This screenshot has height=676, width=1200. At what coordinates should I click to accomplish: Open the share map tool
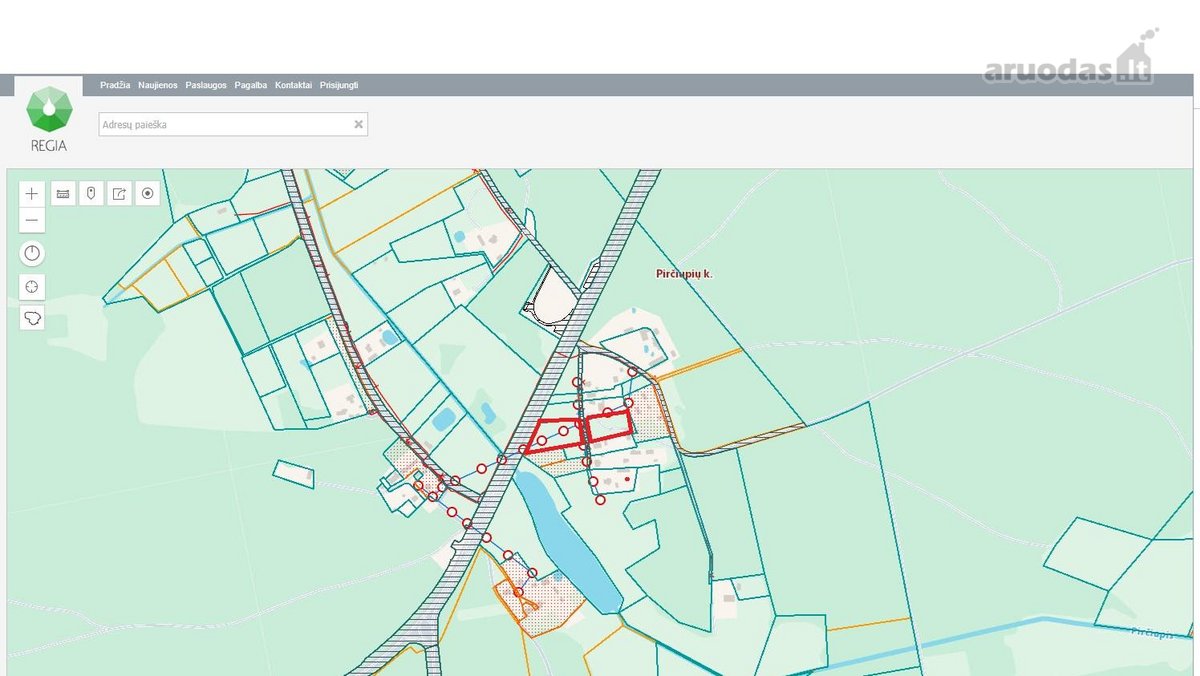pyautogui.click(x=119, y=194)
